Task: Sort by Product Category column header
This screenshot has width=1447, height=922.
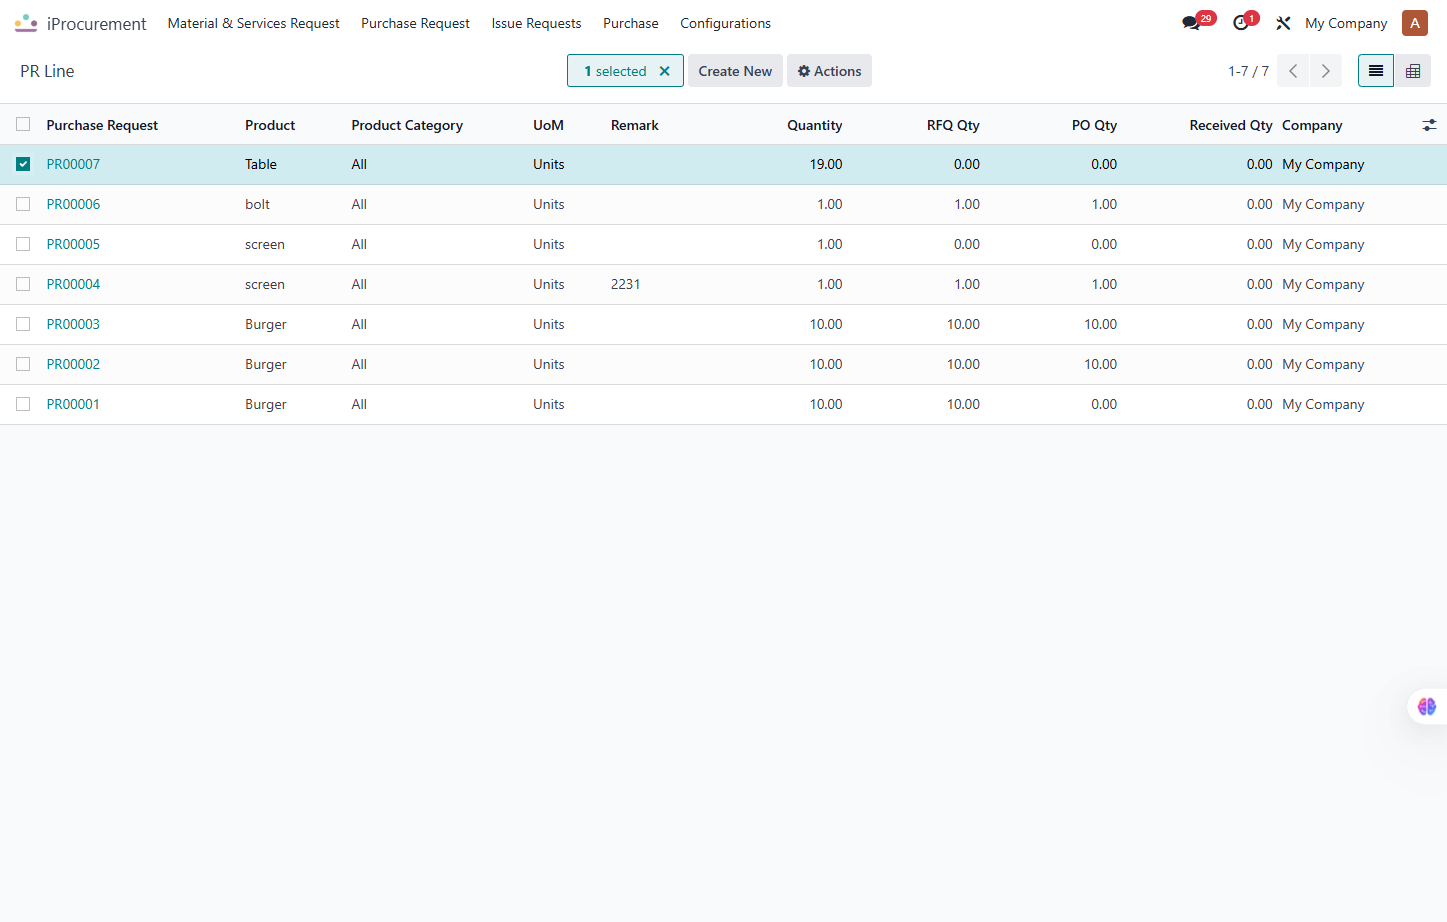Action: [407, 125]
